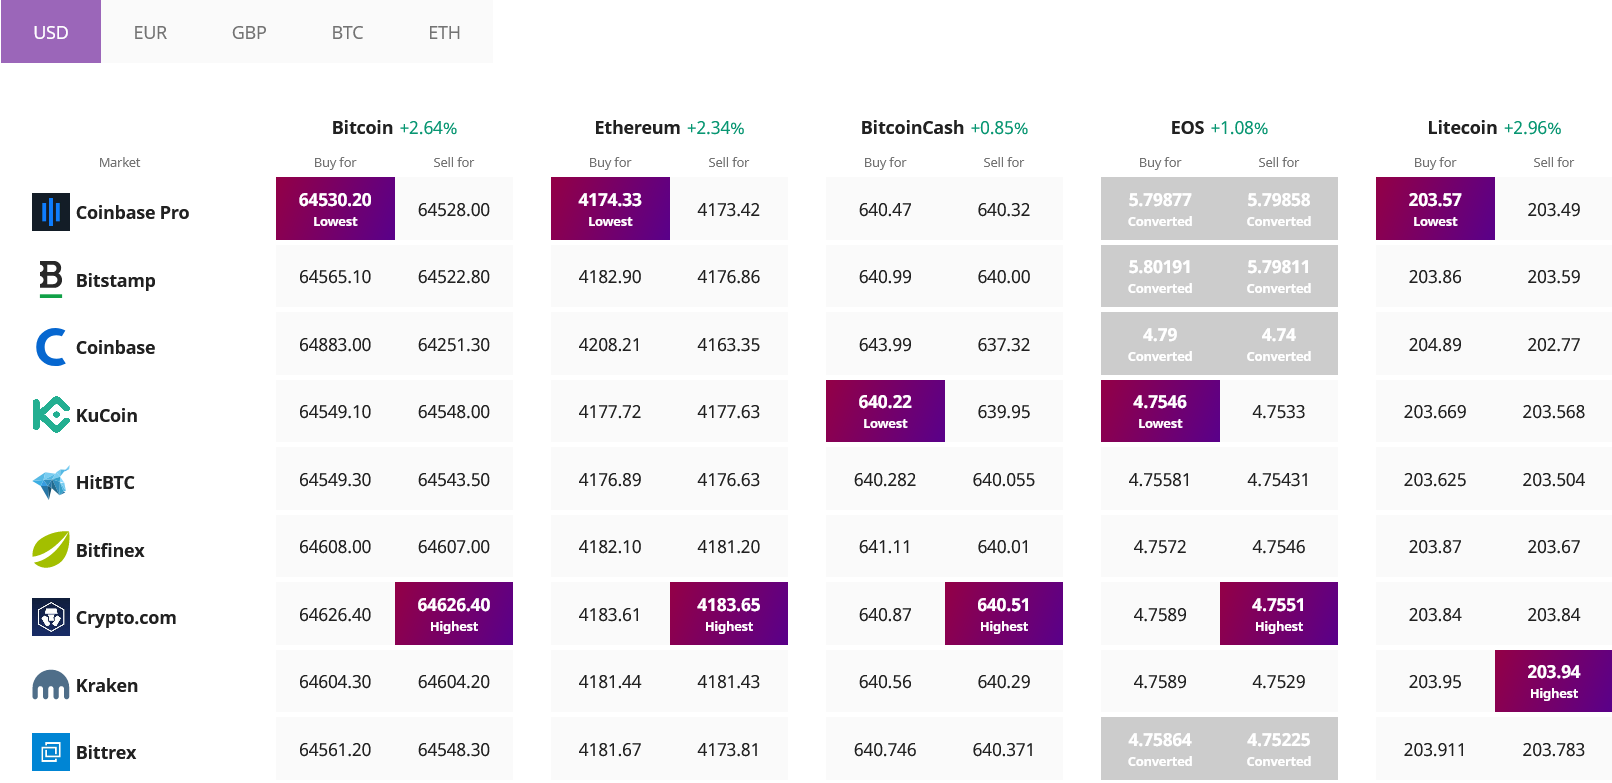Click the Bittrex logo icon
The image size is (1612, 783).
point(51,752)
